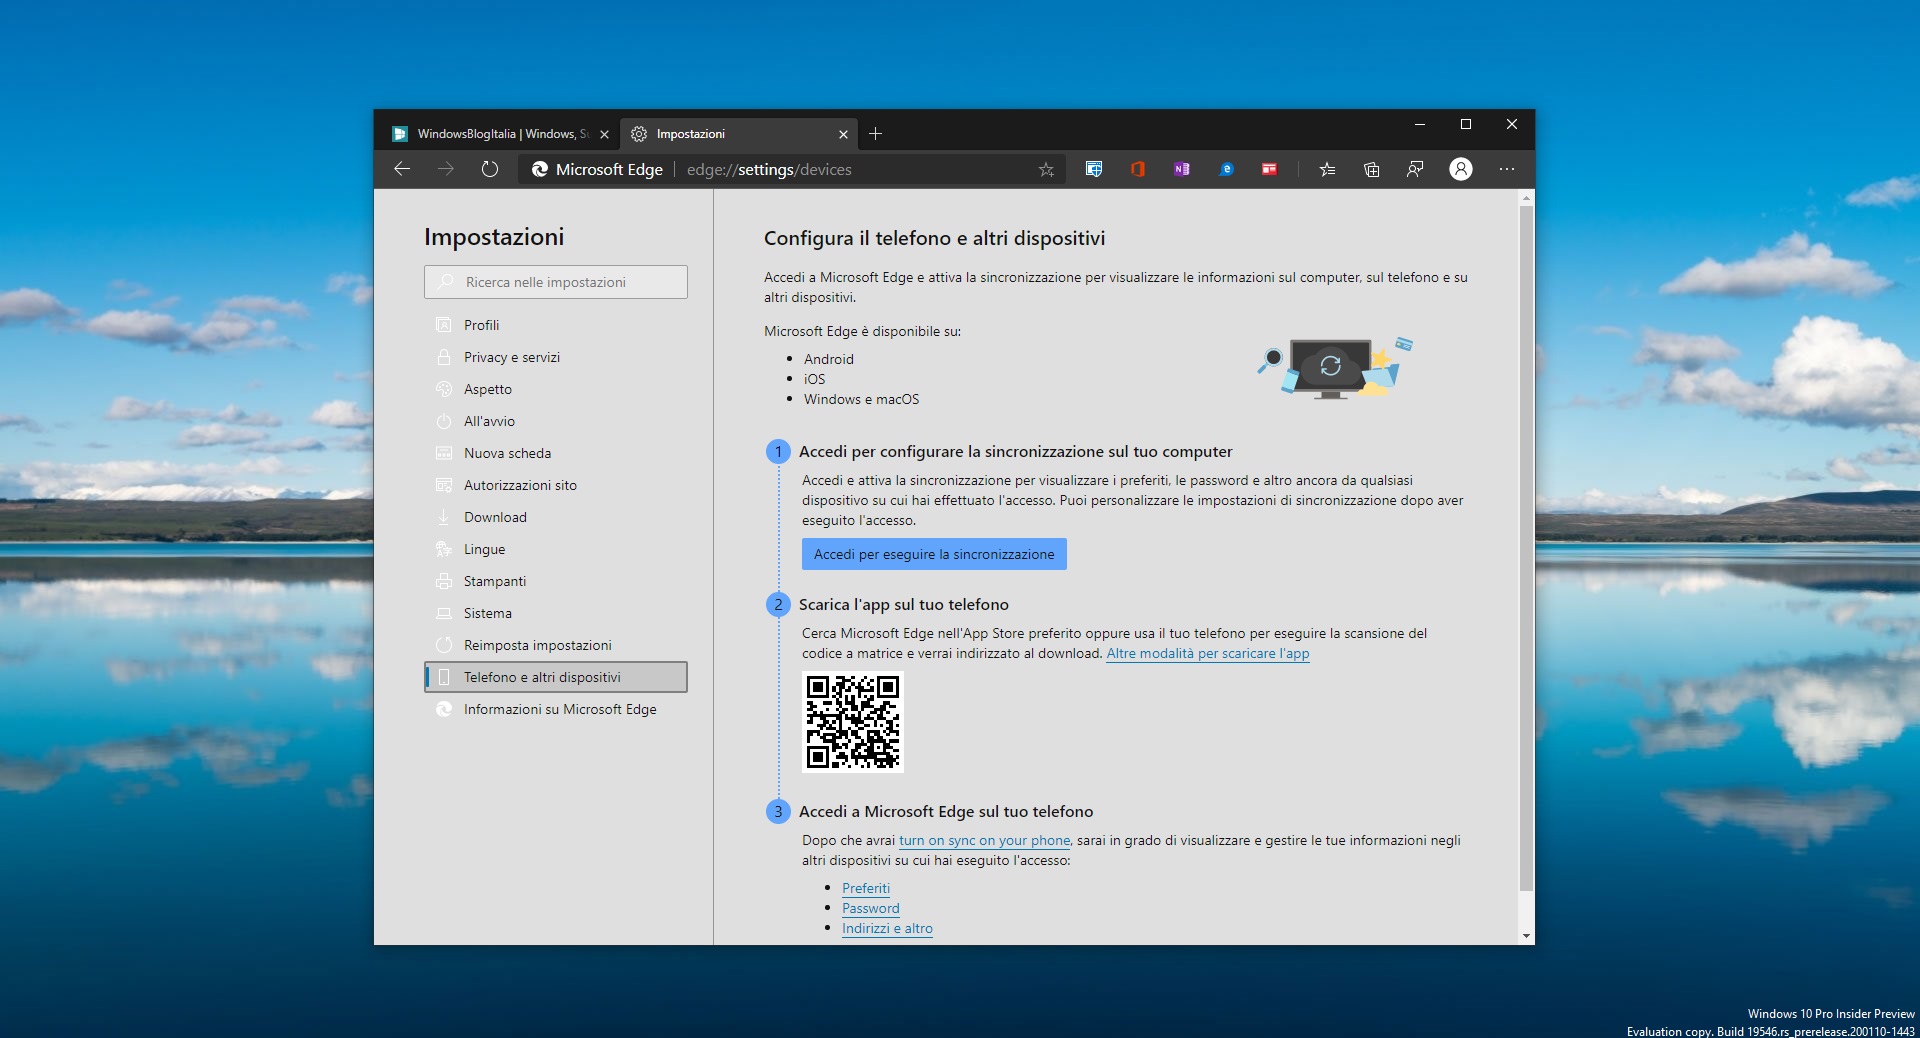Open the Indirizzi e altro link
Image resolution: width=1920 pixels, height=1038 pixels.
tap(887, 928)
